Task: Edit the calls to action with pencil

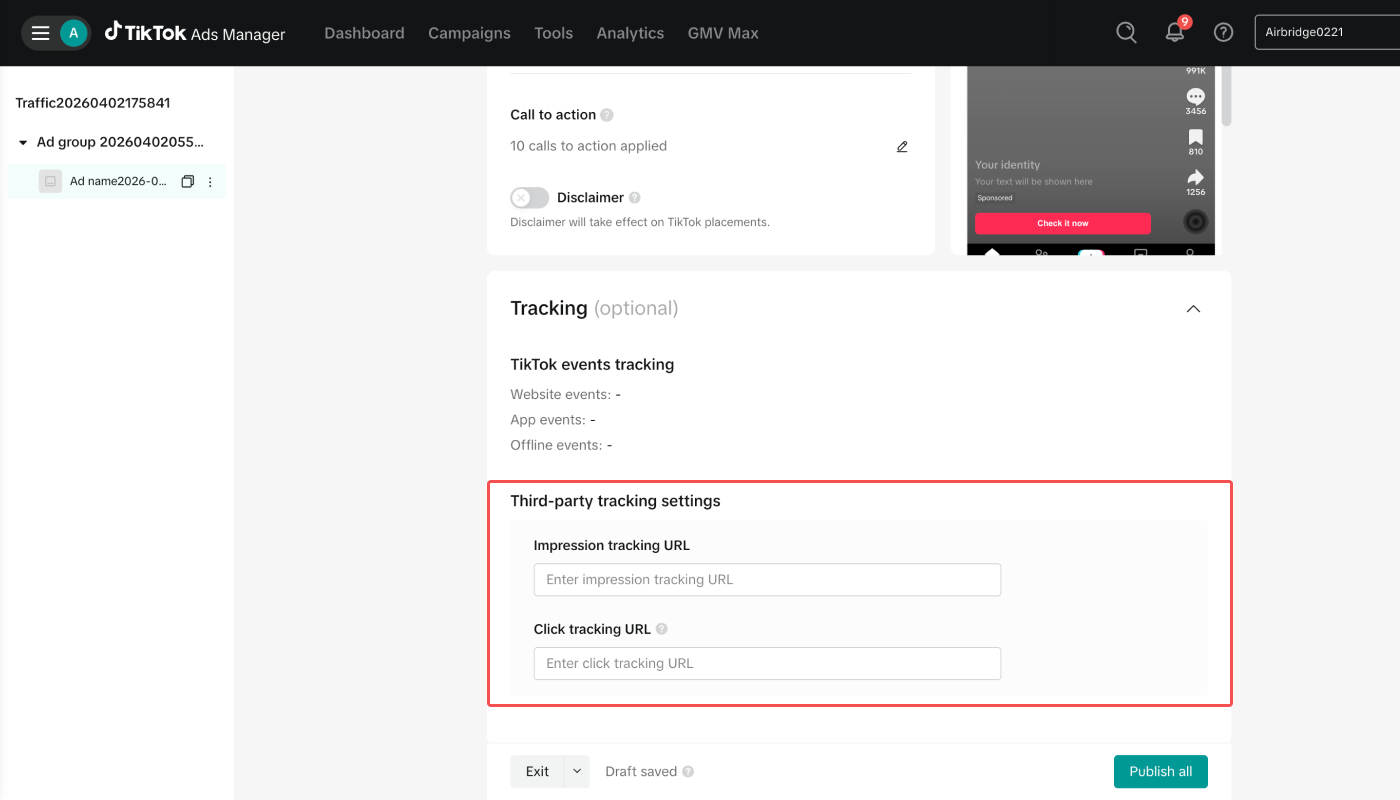Action: click(902, 146)
